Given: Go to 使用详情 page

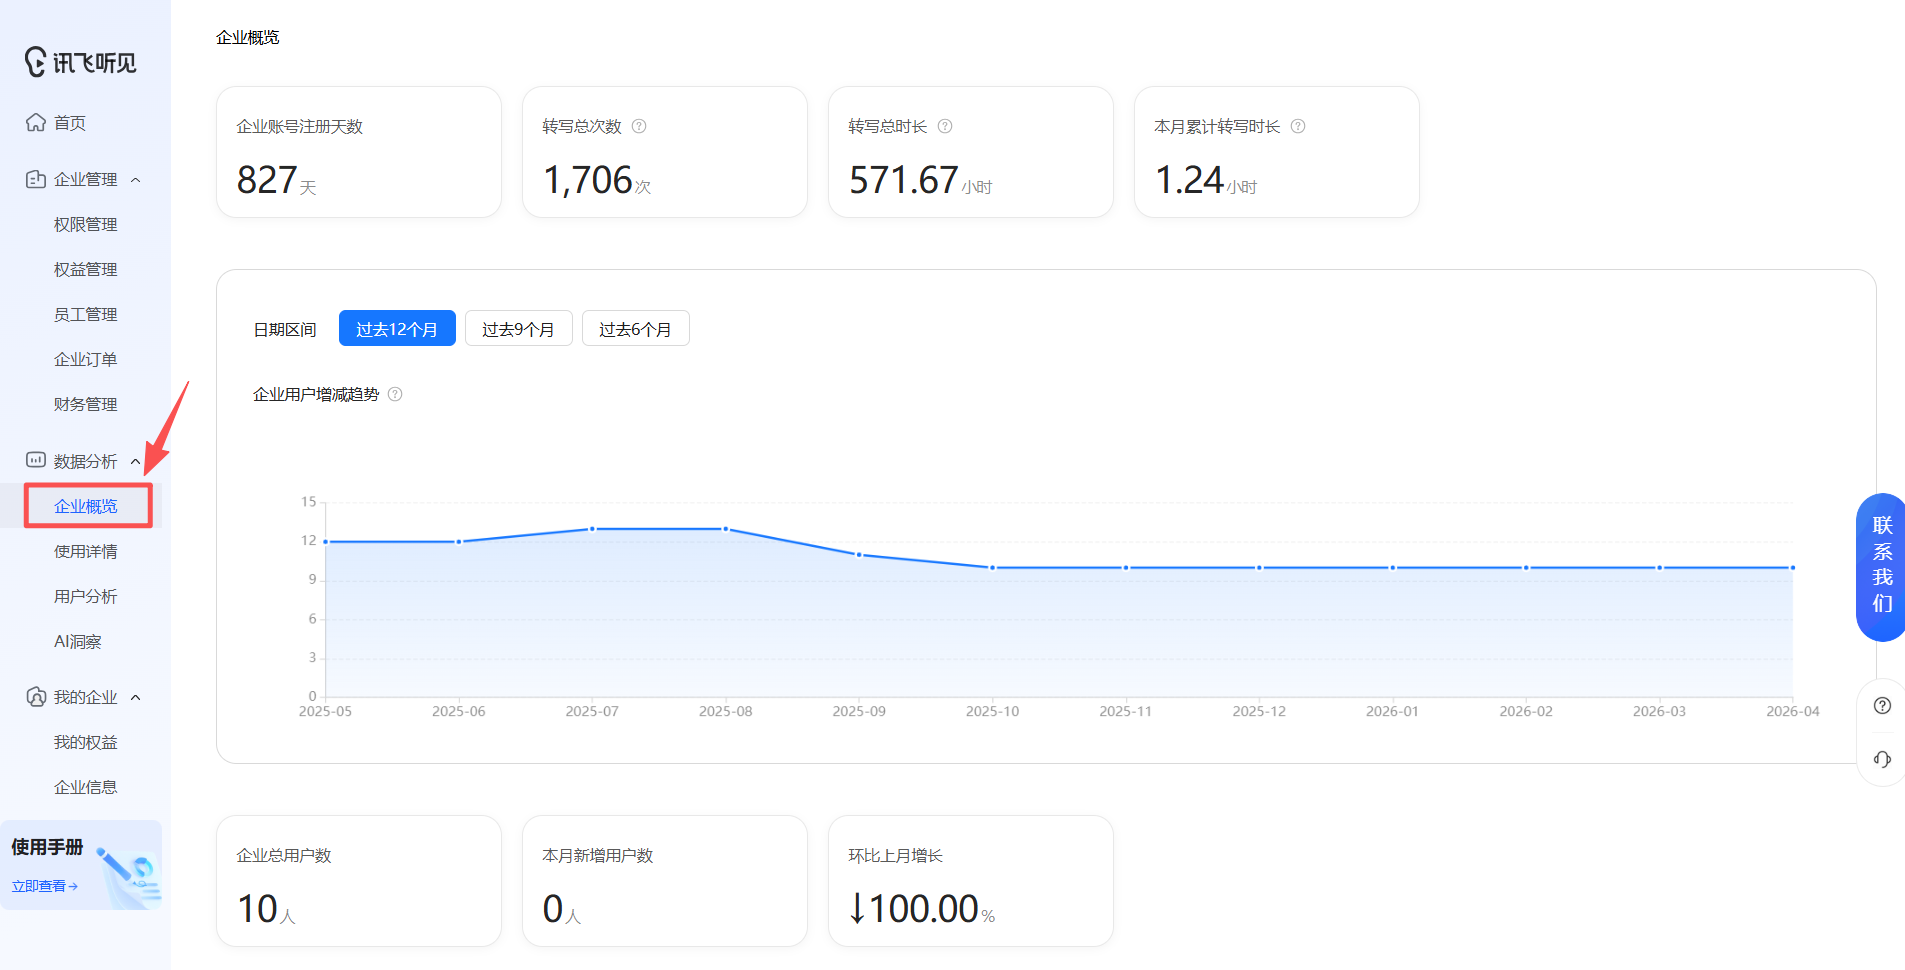Looking at the screenshot, I should [x=86, y=551].
